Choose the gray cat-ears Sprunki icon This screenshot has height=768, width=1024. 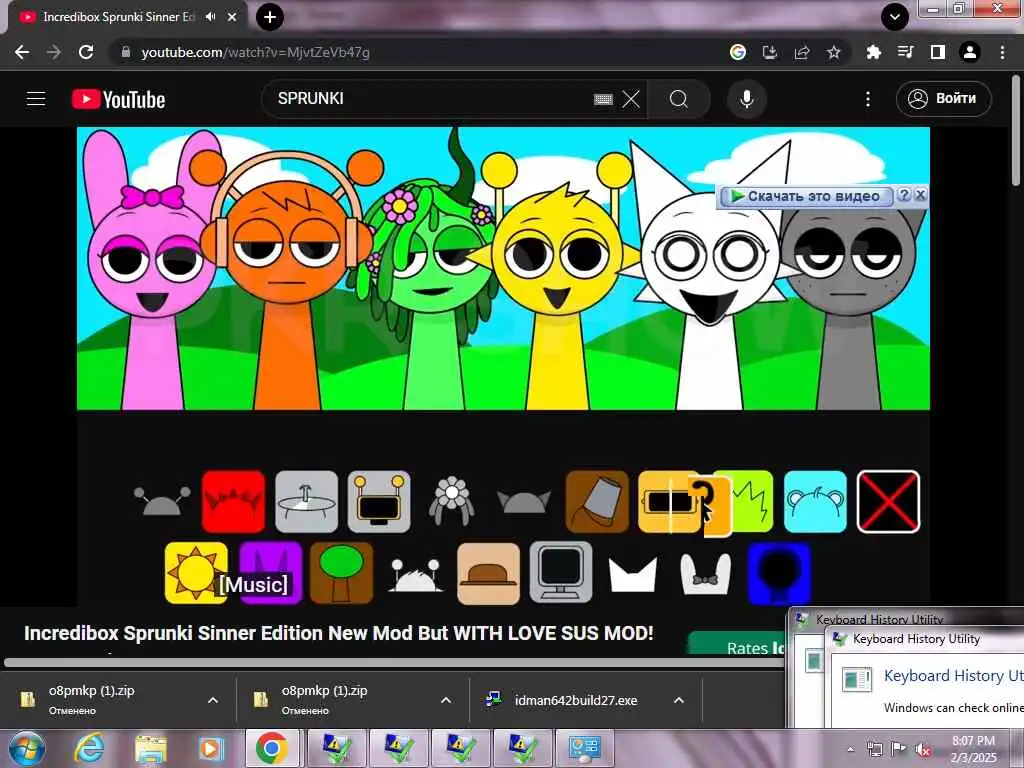524,502
